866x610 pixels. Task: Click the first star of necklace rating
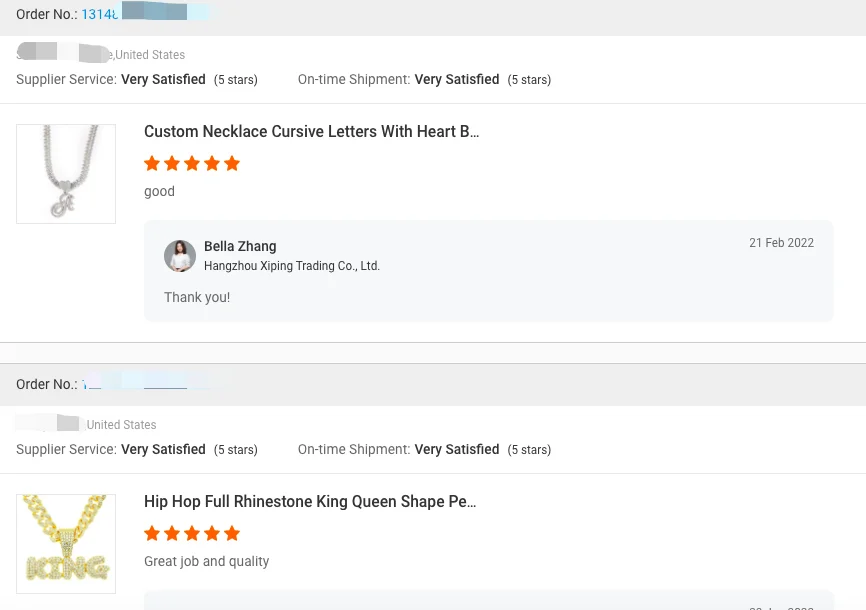[152, 164]
